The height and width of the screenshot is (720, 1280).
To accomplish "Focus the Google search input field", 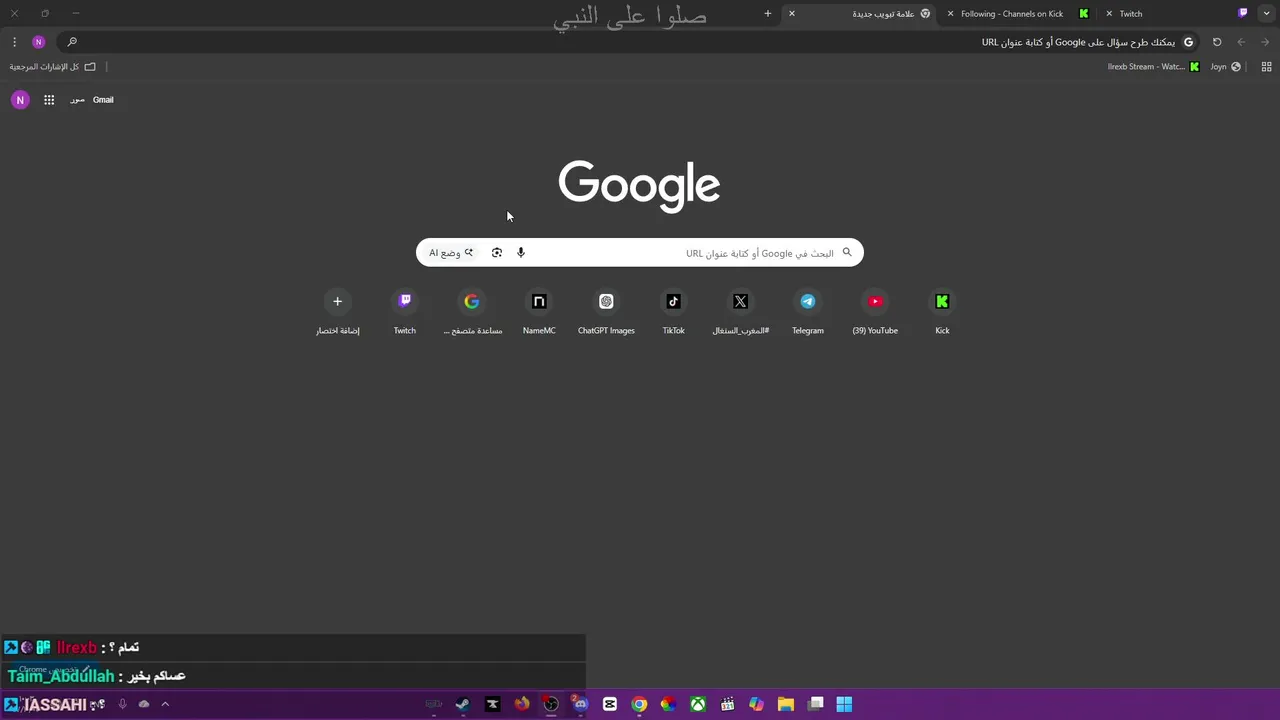I will click(x=640, y=253).
